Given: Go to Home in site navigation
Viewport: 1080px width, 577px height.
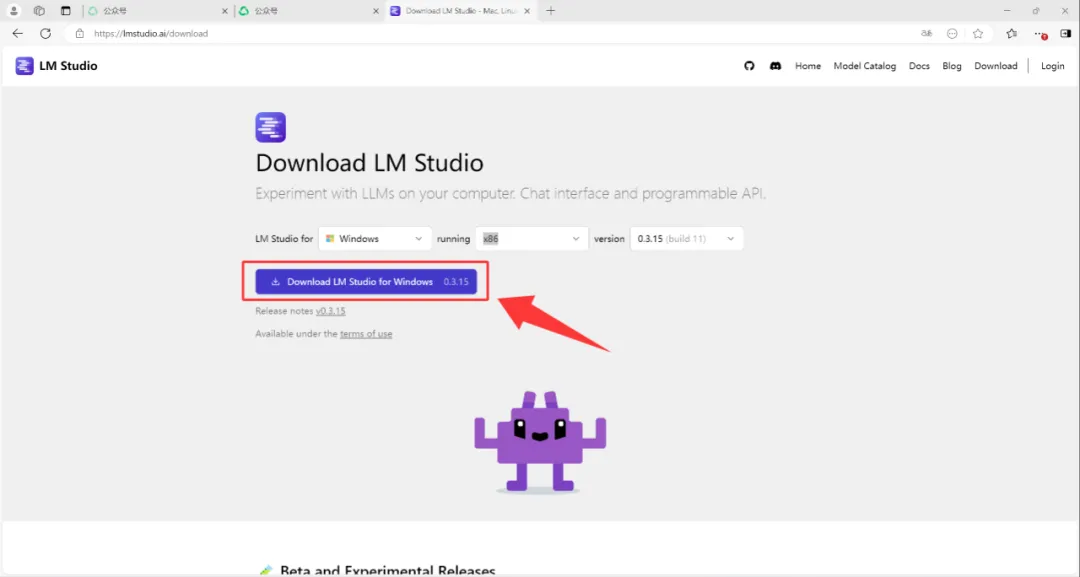Looking at the screenshot, I should pos(808,66).
